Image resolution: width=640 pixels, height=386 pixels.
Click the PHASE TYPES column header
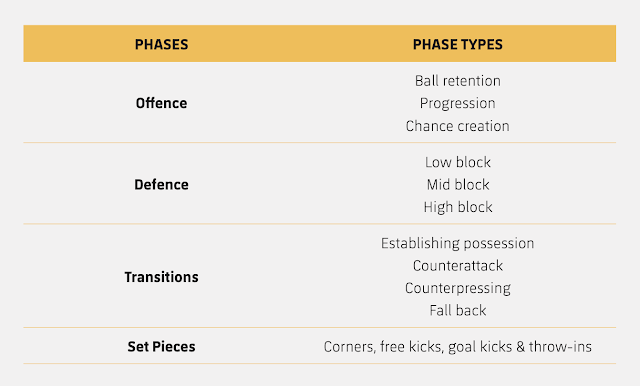point(458,44)
